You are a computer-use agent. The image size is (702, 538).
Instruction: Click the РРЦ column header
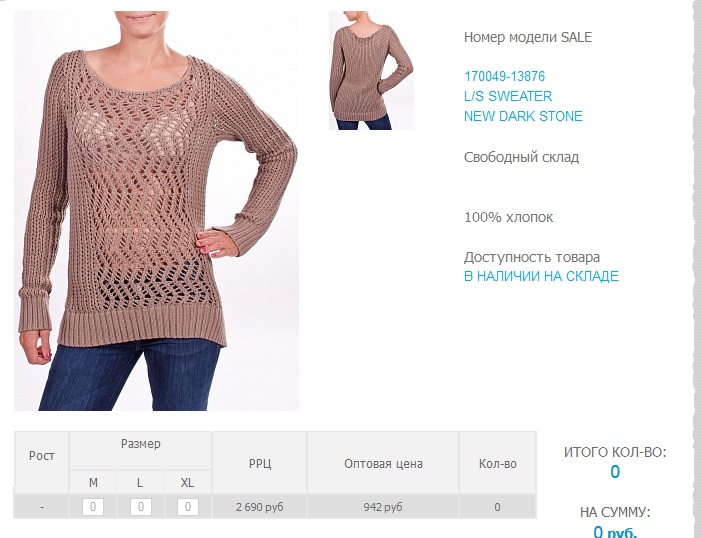click(260, 463)
